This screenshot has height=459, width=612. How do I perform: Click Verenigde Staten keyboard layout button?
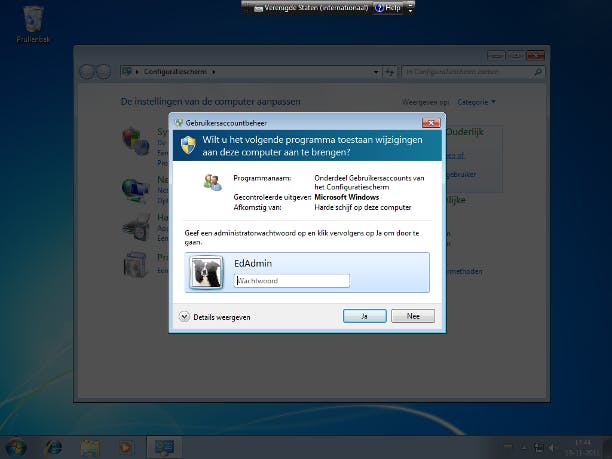(311, 7)
